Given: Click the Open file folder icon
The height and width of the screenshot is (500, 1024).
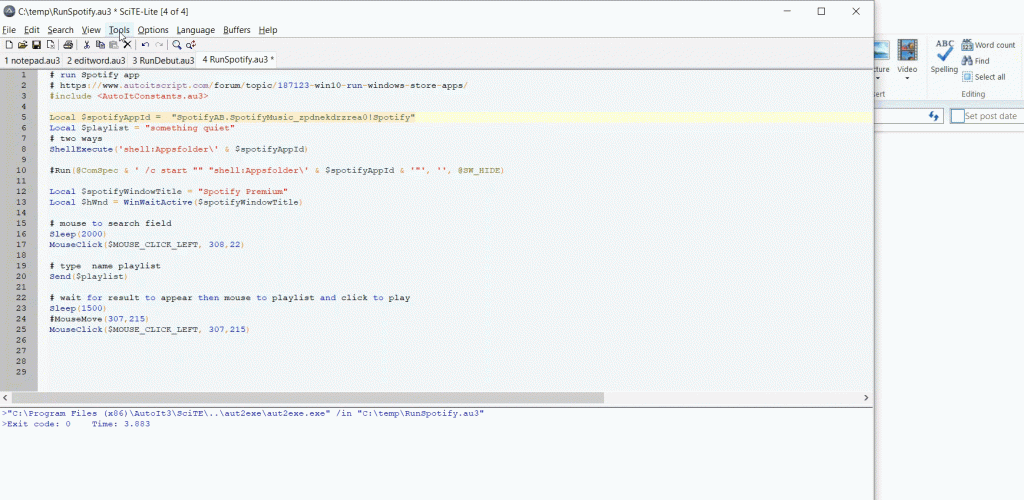Looking at the screenshot, I should (x=23, y=45).
